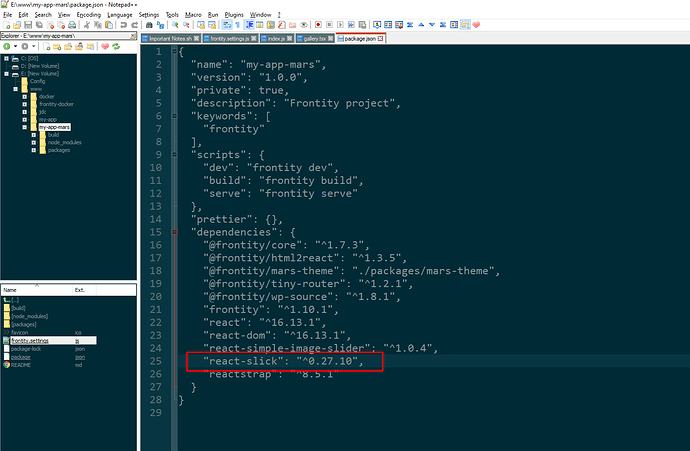Screen dimensions: 690x451
Task: Switch to the frontity.settings.js tab
Action: tap(229, 38)
